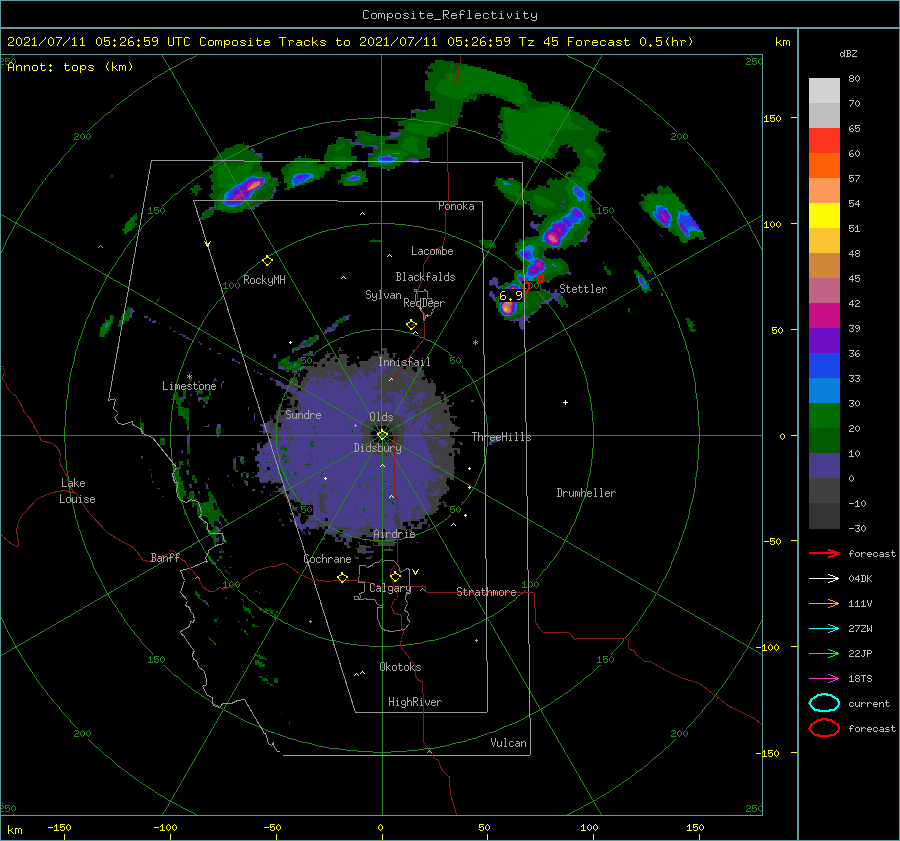Click the Airdrie city label
The image size is (900, 841).
coord(394,534)
